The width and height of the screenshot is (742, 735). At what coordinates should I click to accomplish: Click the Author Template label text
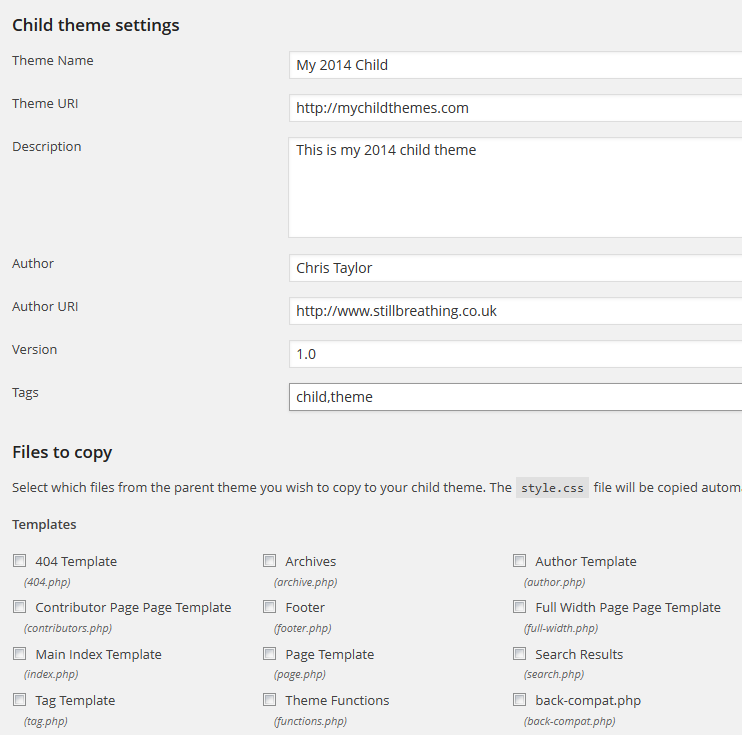(586, 561)
